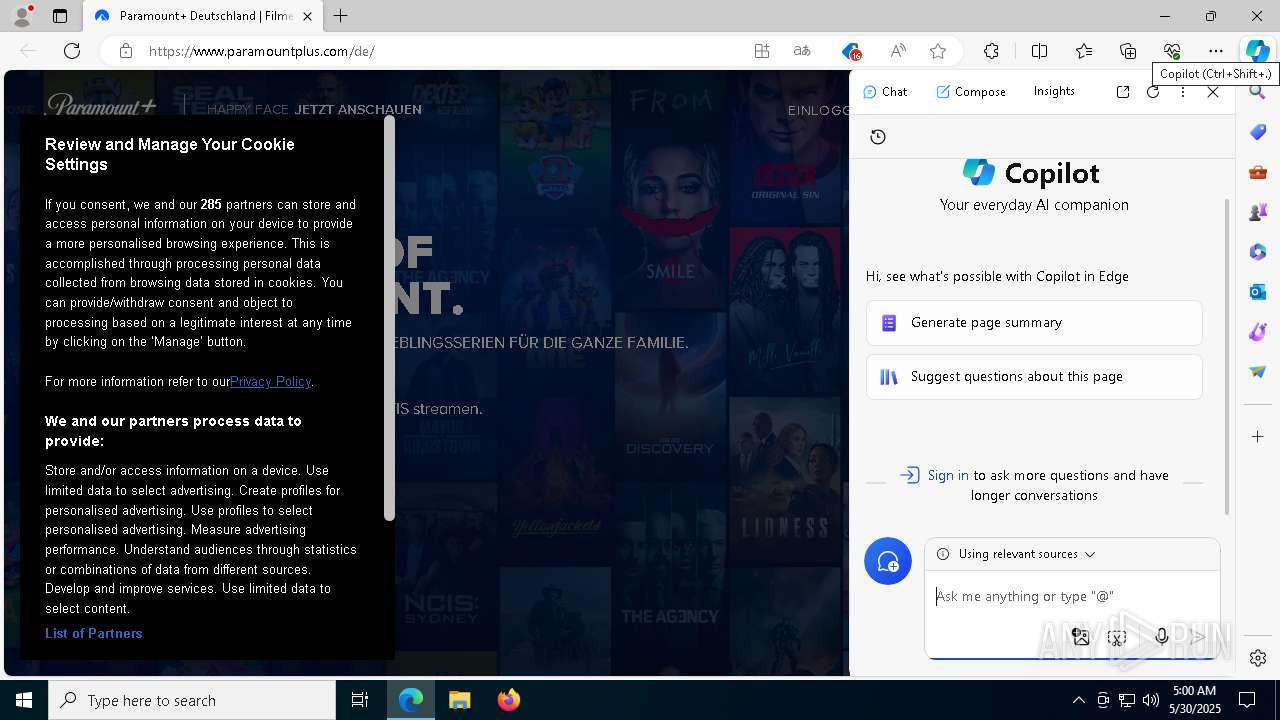Open Edge Settings and more menu
The image size is (1280, 720).
1215,51
